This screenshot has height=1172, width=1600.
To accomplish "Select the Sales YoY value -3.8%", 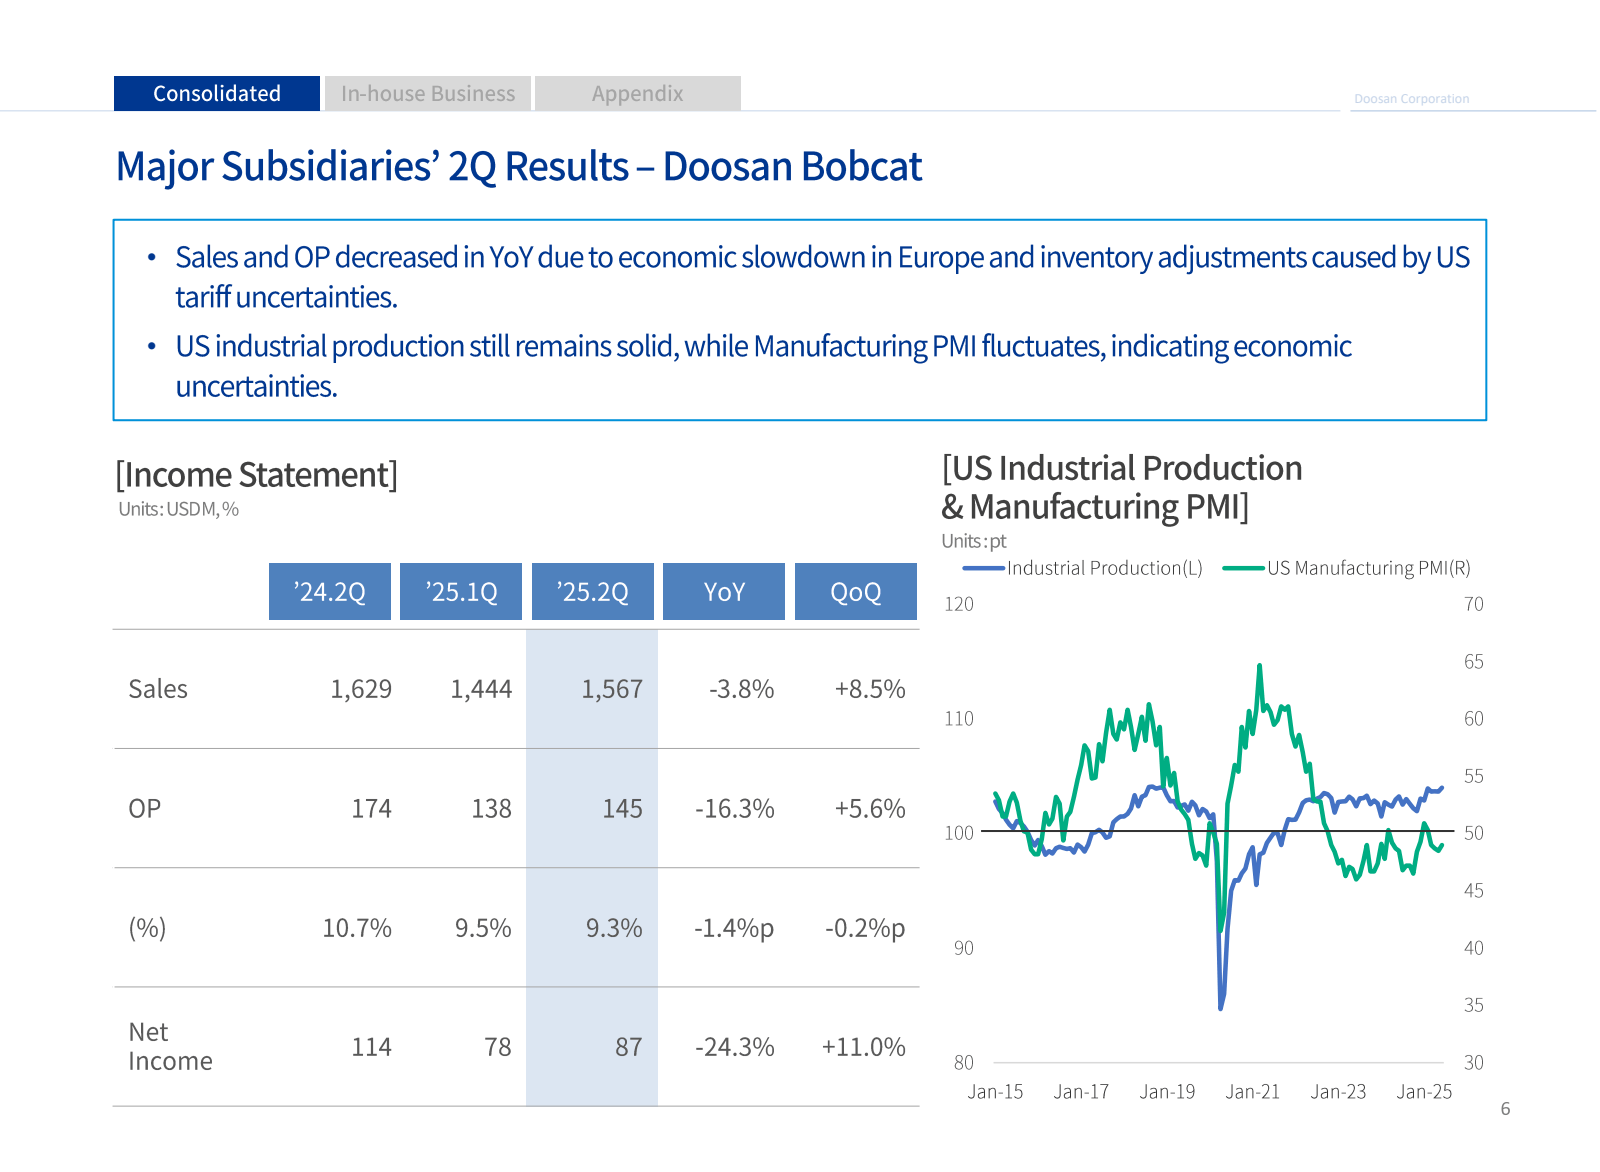I will tap(742, 689).
